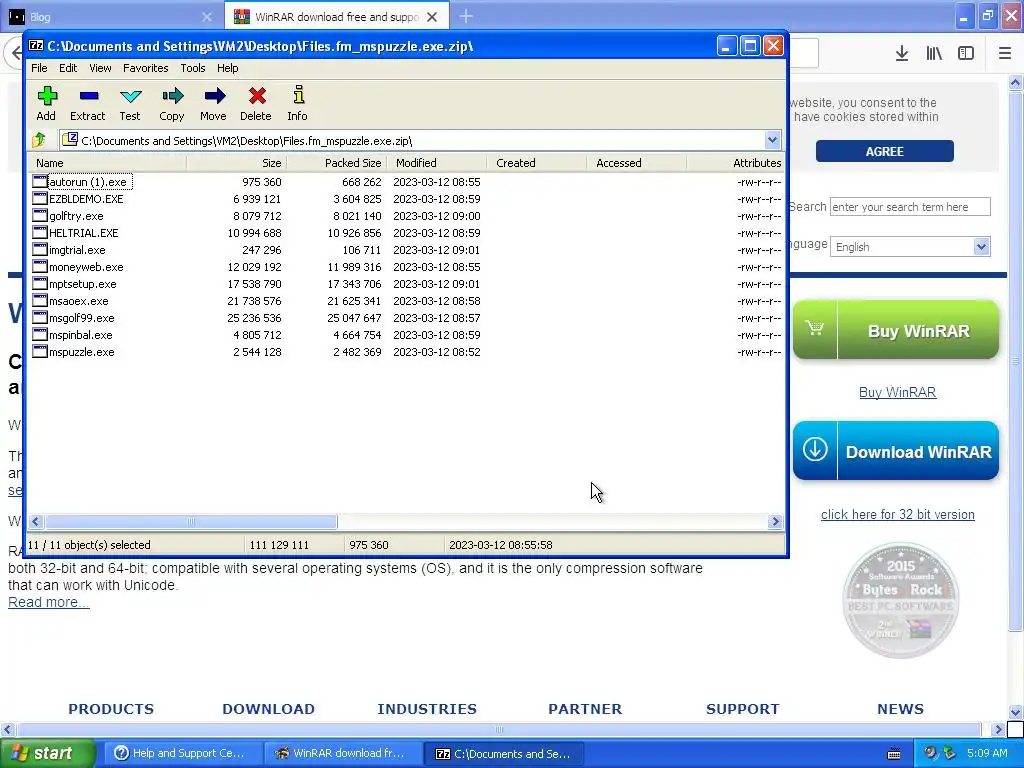Viewport: 1024px width, 768px height.
Task: Click the 7-Zip icon in window title bar
Action: tap(37, 46)
